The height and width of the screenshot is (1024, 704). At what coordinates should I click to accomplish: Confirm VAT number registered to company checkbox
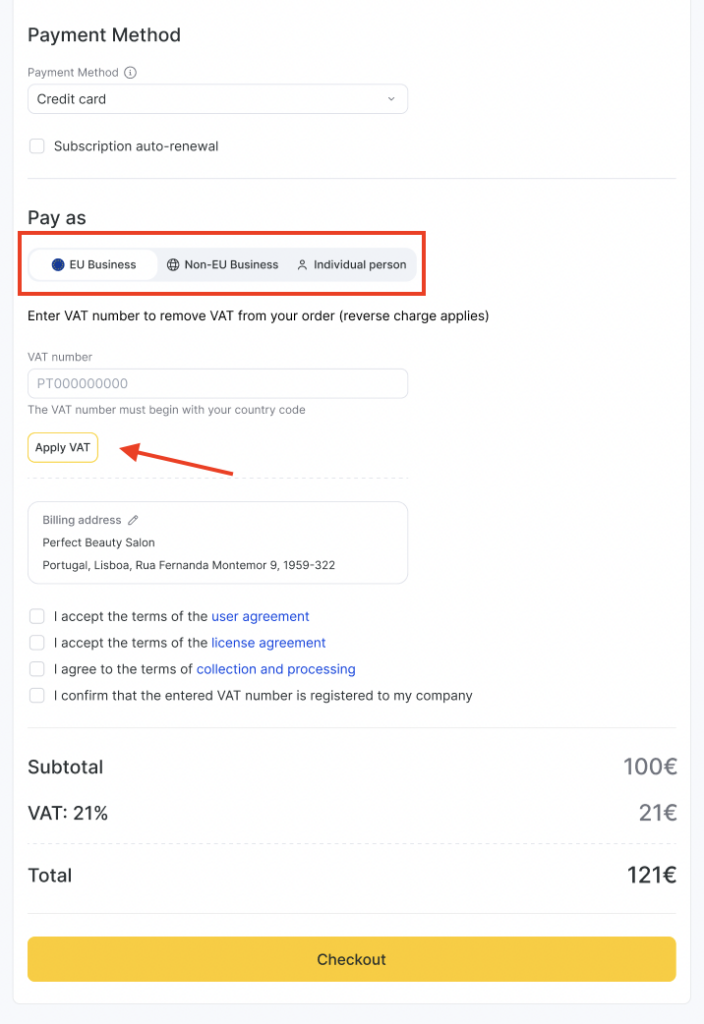[x=37, y=695]
